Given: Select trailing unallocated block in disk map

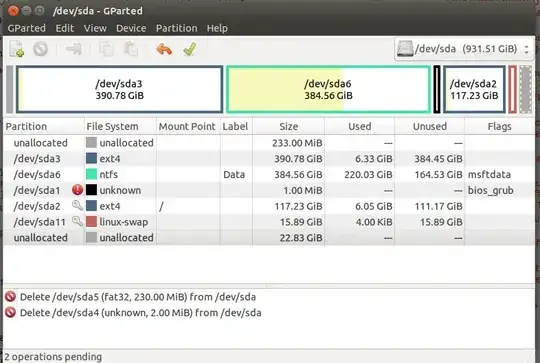Looking at the screenshot, I should tap(525, 89).
